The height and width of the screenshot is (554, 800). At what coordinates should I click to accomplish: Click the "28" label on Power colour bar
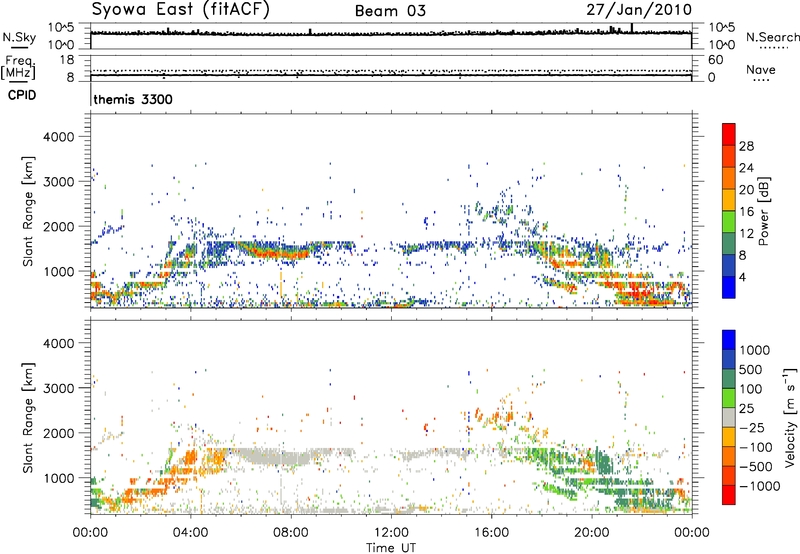746,146
